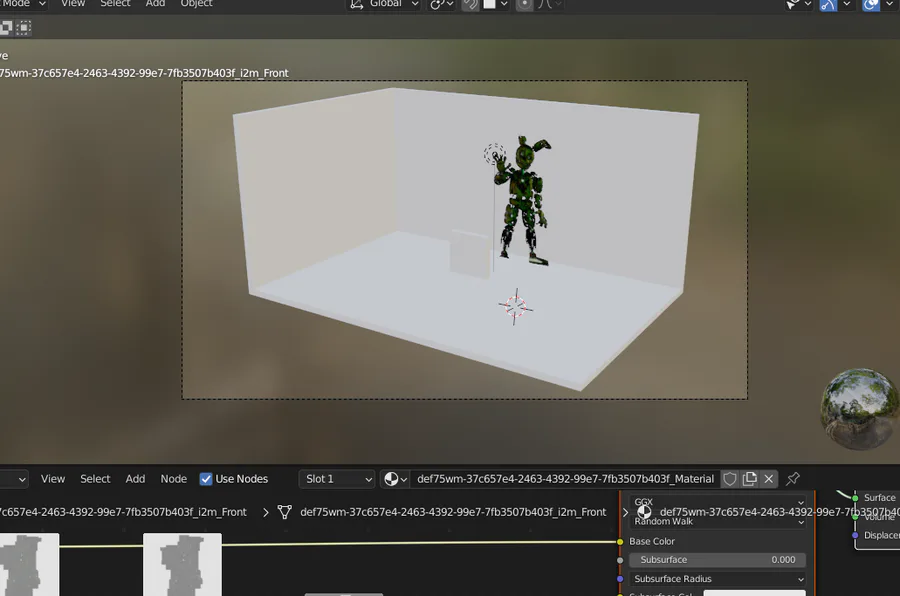Open the 3D viewport Select menu
This screenshot has height=596, width=900.
pos(115,3)
